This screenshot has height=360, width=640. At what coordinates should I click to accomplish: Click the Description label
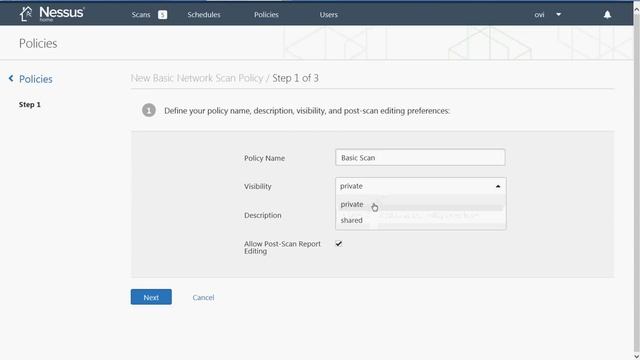(x=262, y=215)
